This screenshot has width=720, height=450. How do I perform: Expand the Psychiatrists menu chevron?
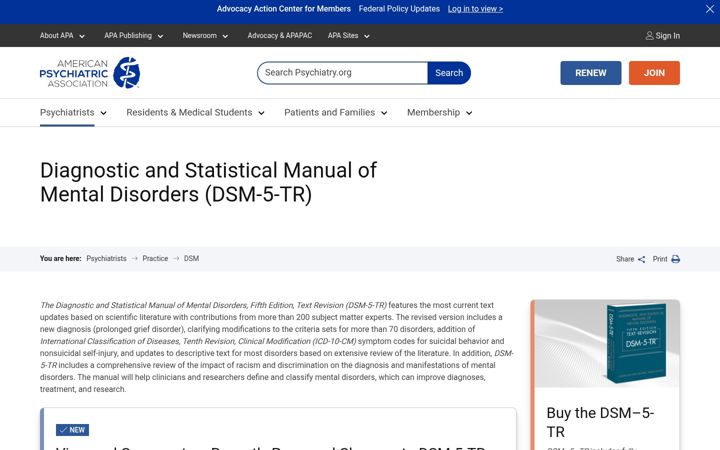tap(103, 113)
